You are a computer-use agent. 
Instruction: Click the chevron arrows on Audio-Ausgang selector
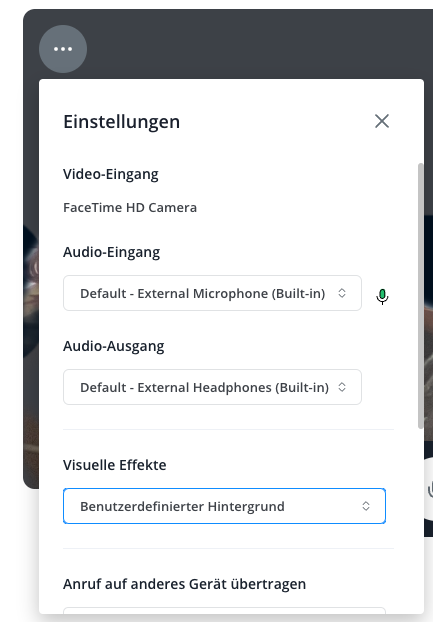[x=342, y=387]
